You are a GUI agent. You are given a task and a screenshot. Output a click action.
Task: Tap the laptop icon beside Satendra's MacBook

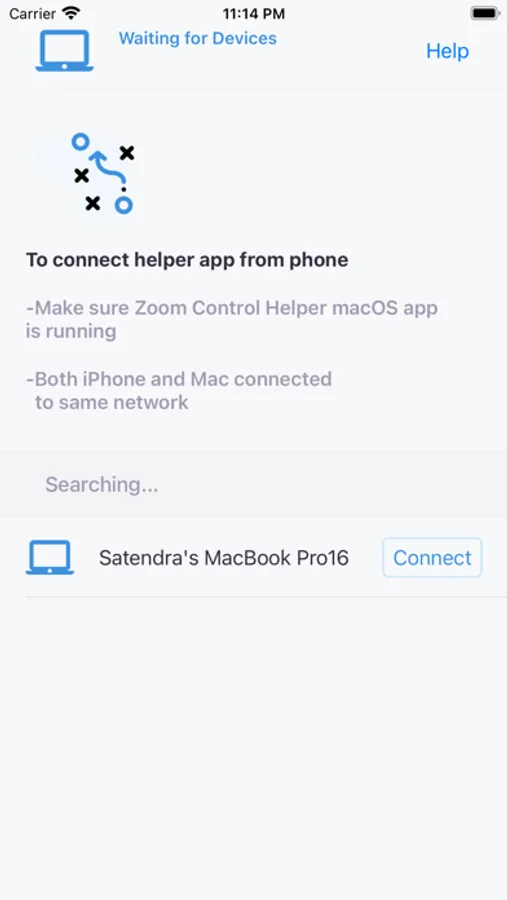pyautogui.click(x=50, y=557)
